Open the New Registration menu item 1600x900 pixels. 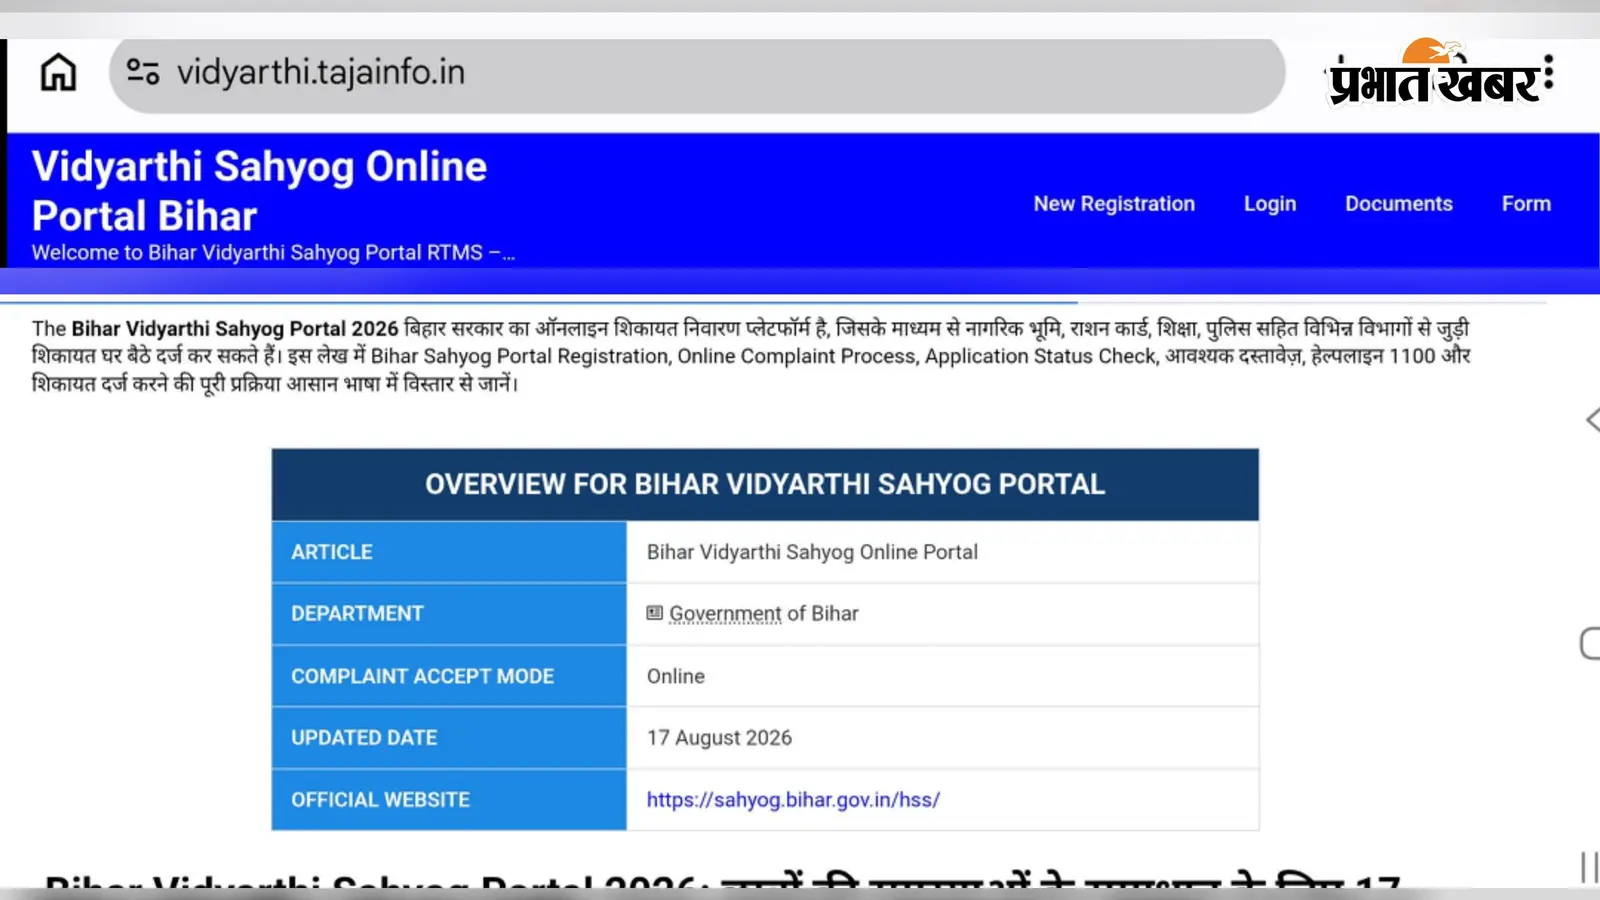1114,204
